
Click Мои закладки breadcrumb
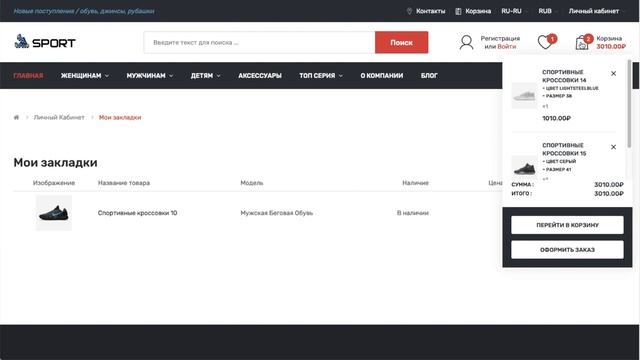point(120,118)
